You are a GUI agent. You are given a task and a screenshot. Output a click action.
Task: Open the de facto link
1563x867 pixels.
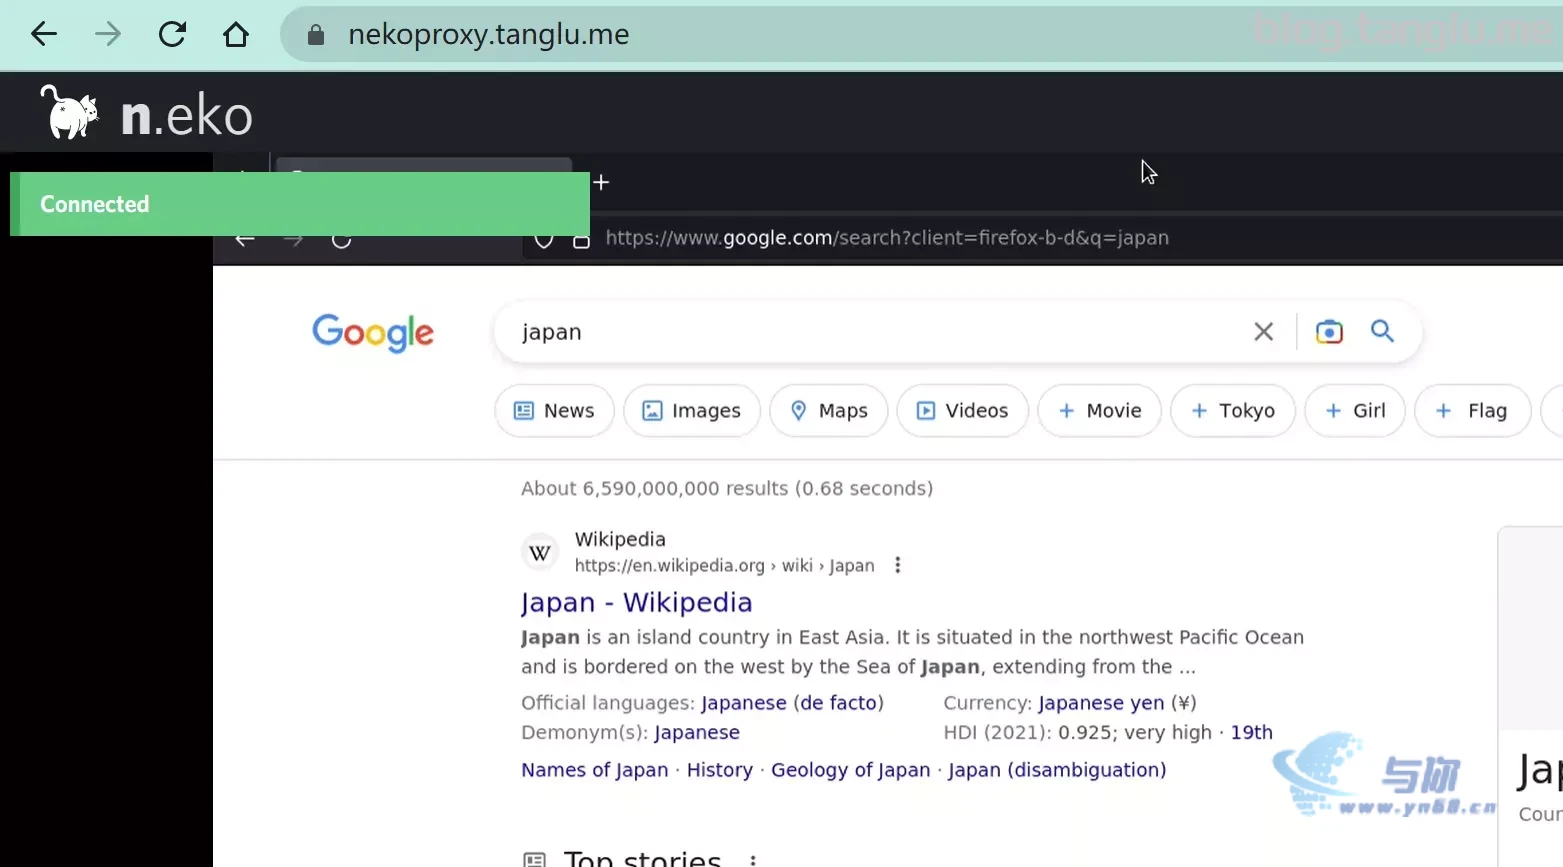[838, 703]
